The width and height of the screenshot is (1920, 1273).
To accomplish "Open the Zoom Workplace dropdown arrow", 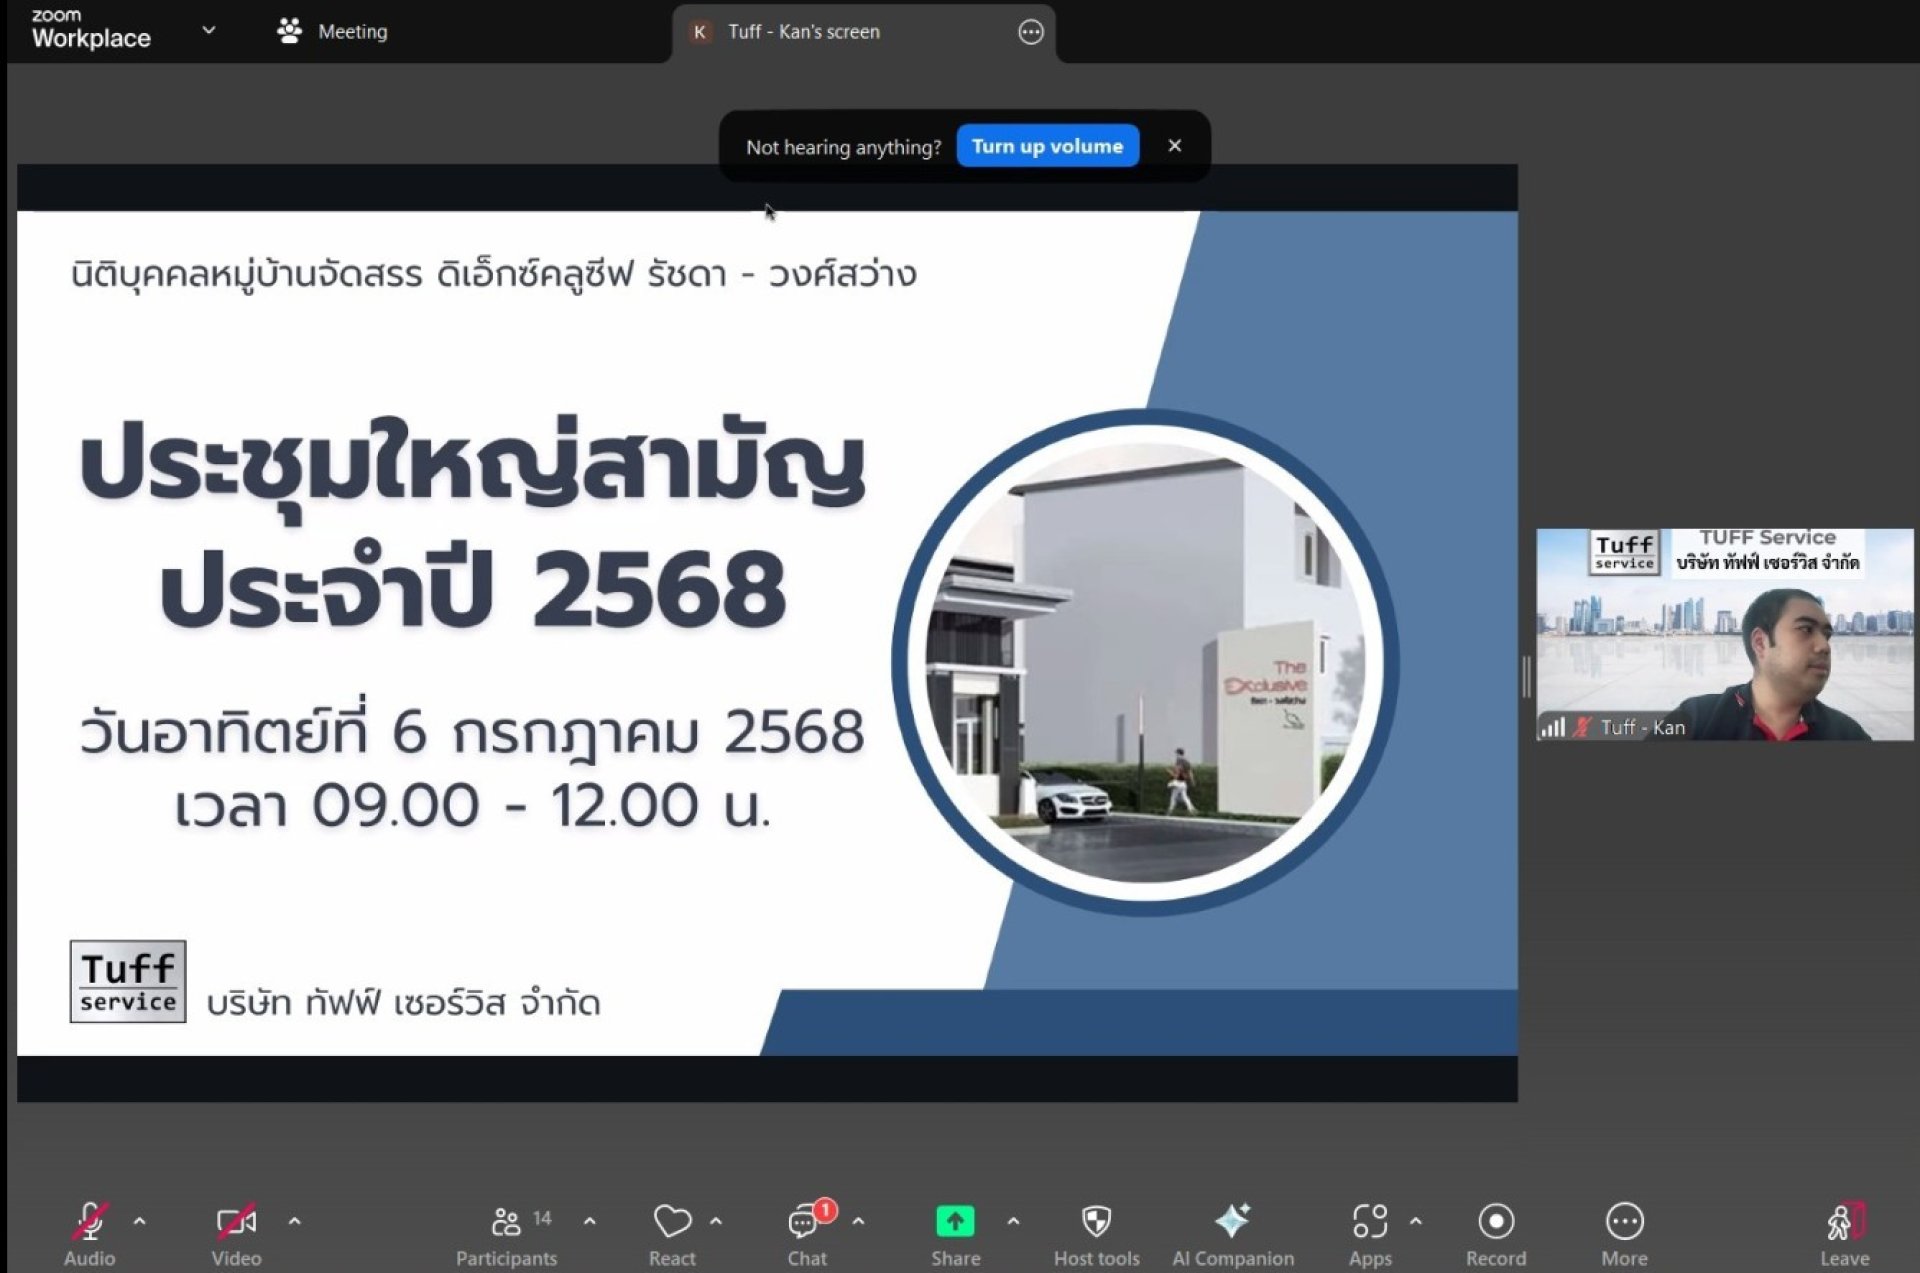I will [x=208, y=30].
